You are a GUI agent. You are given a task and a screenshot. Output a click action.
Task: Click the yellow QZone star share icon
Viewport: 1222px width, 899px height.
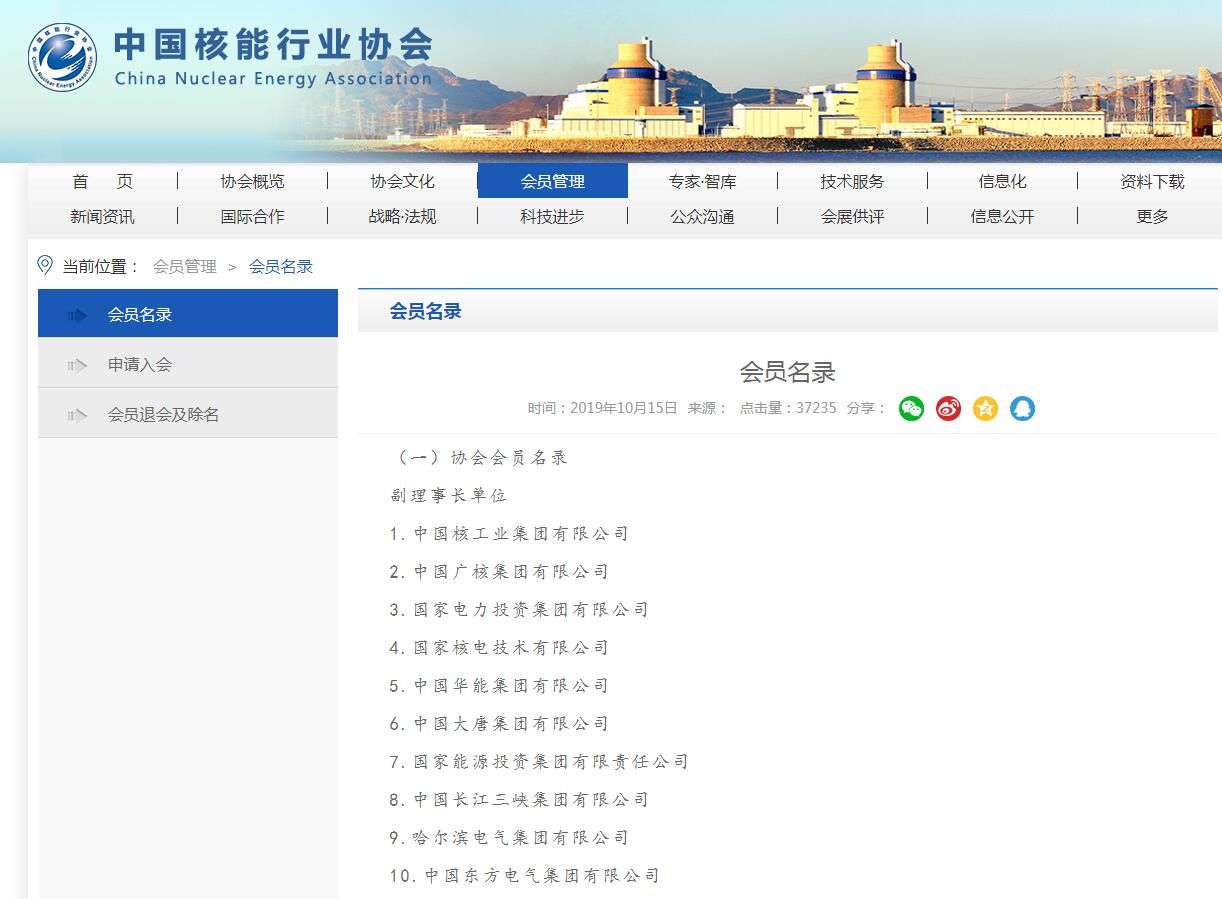point(985,408)
